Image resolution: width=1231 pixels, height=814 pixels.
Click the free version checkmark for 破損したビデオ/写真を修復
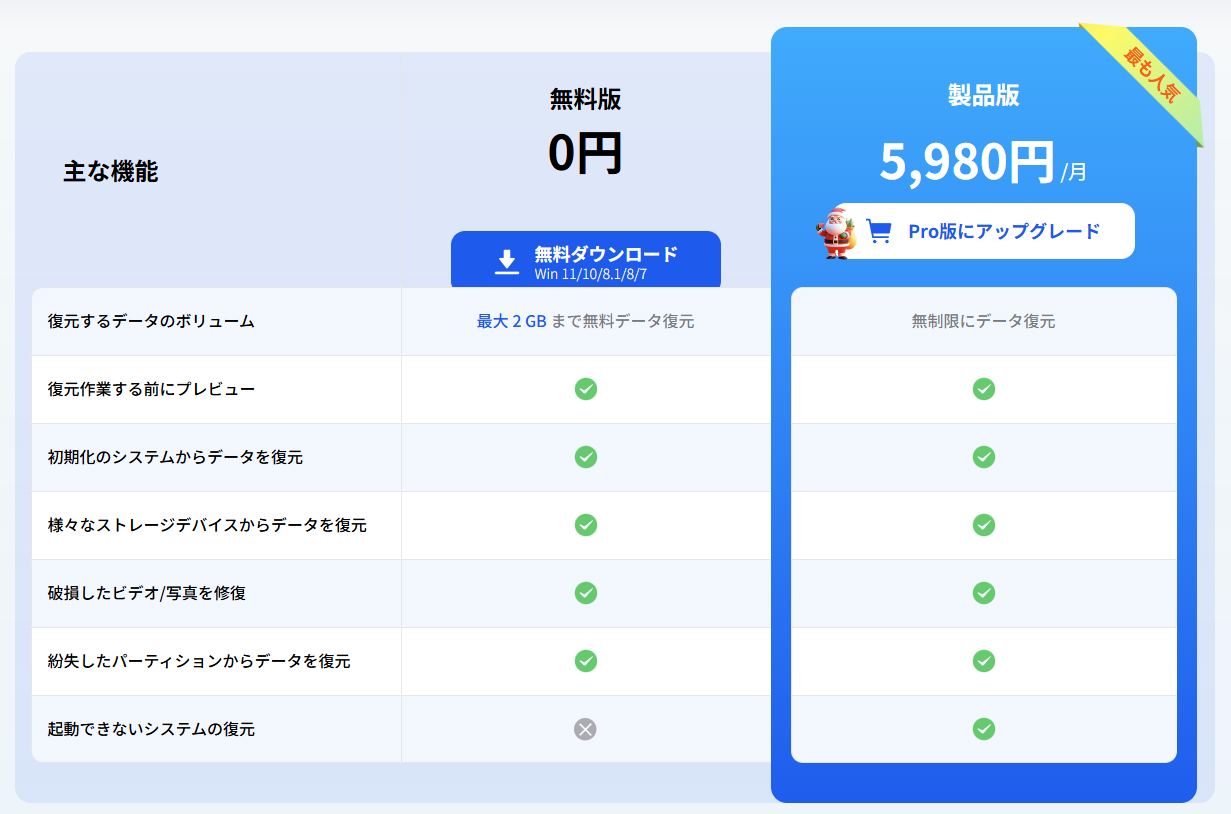585,593
